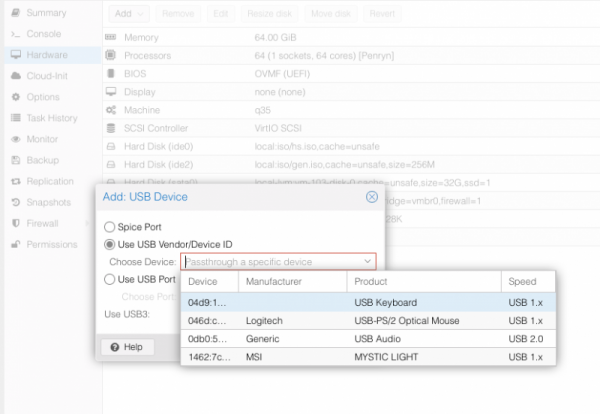Select the Processors hardware row
Screen dimensions: 600x414
click(351, 55)
